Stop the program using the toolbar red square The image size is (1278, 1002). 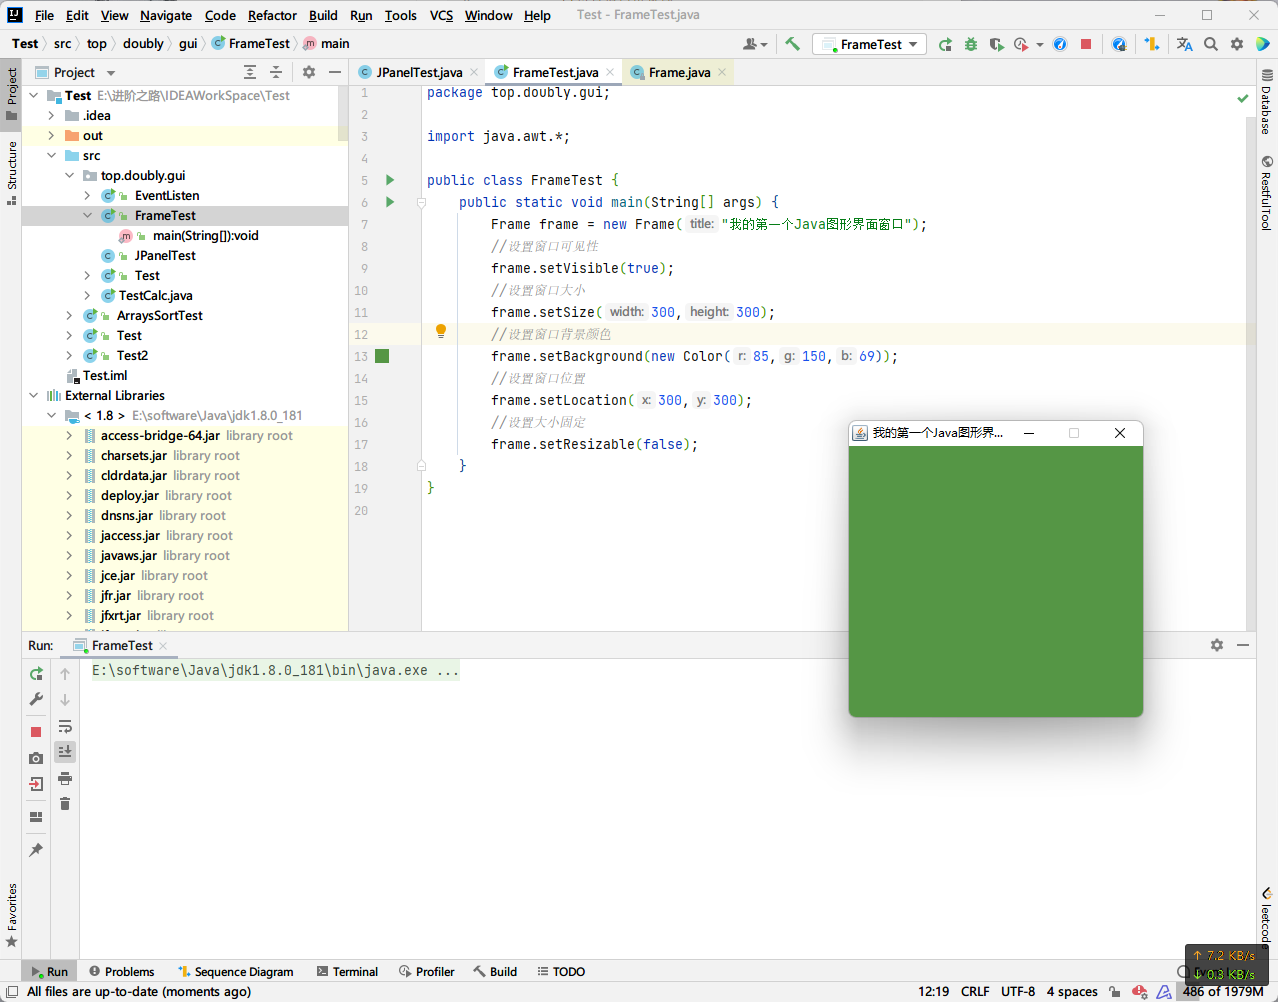coord(1086,44)
